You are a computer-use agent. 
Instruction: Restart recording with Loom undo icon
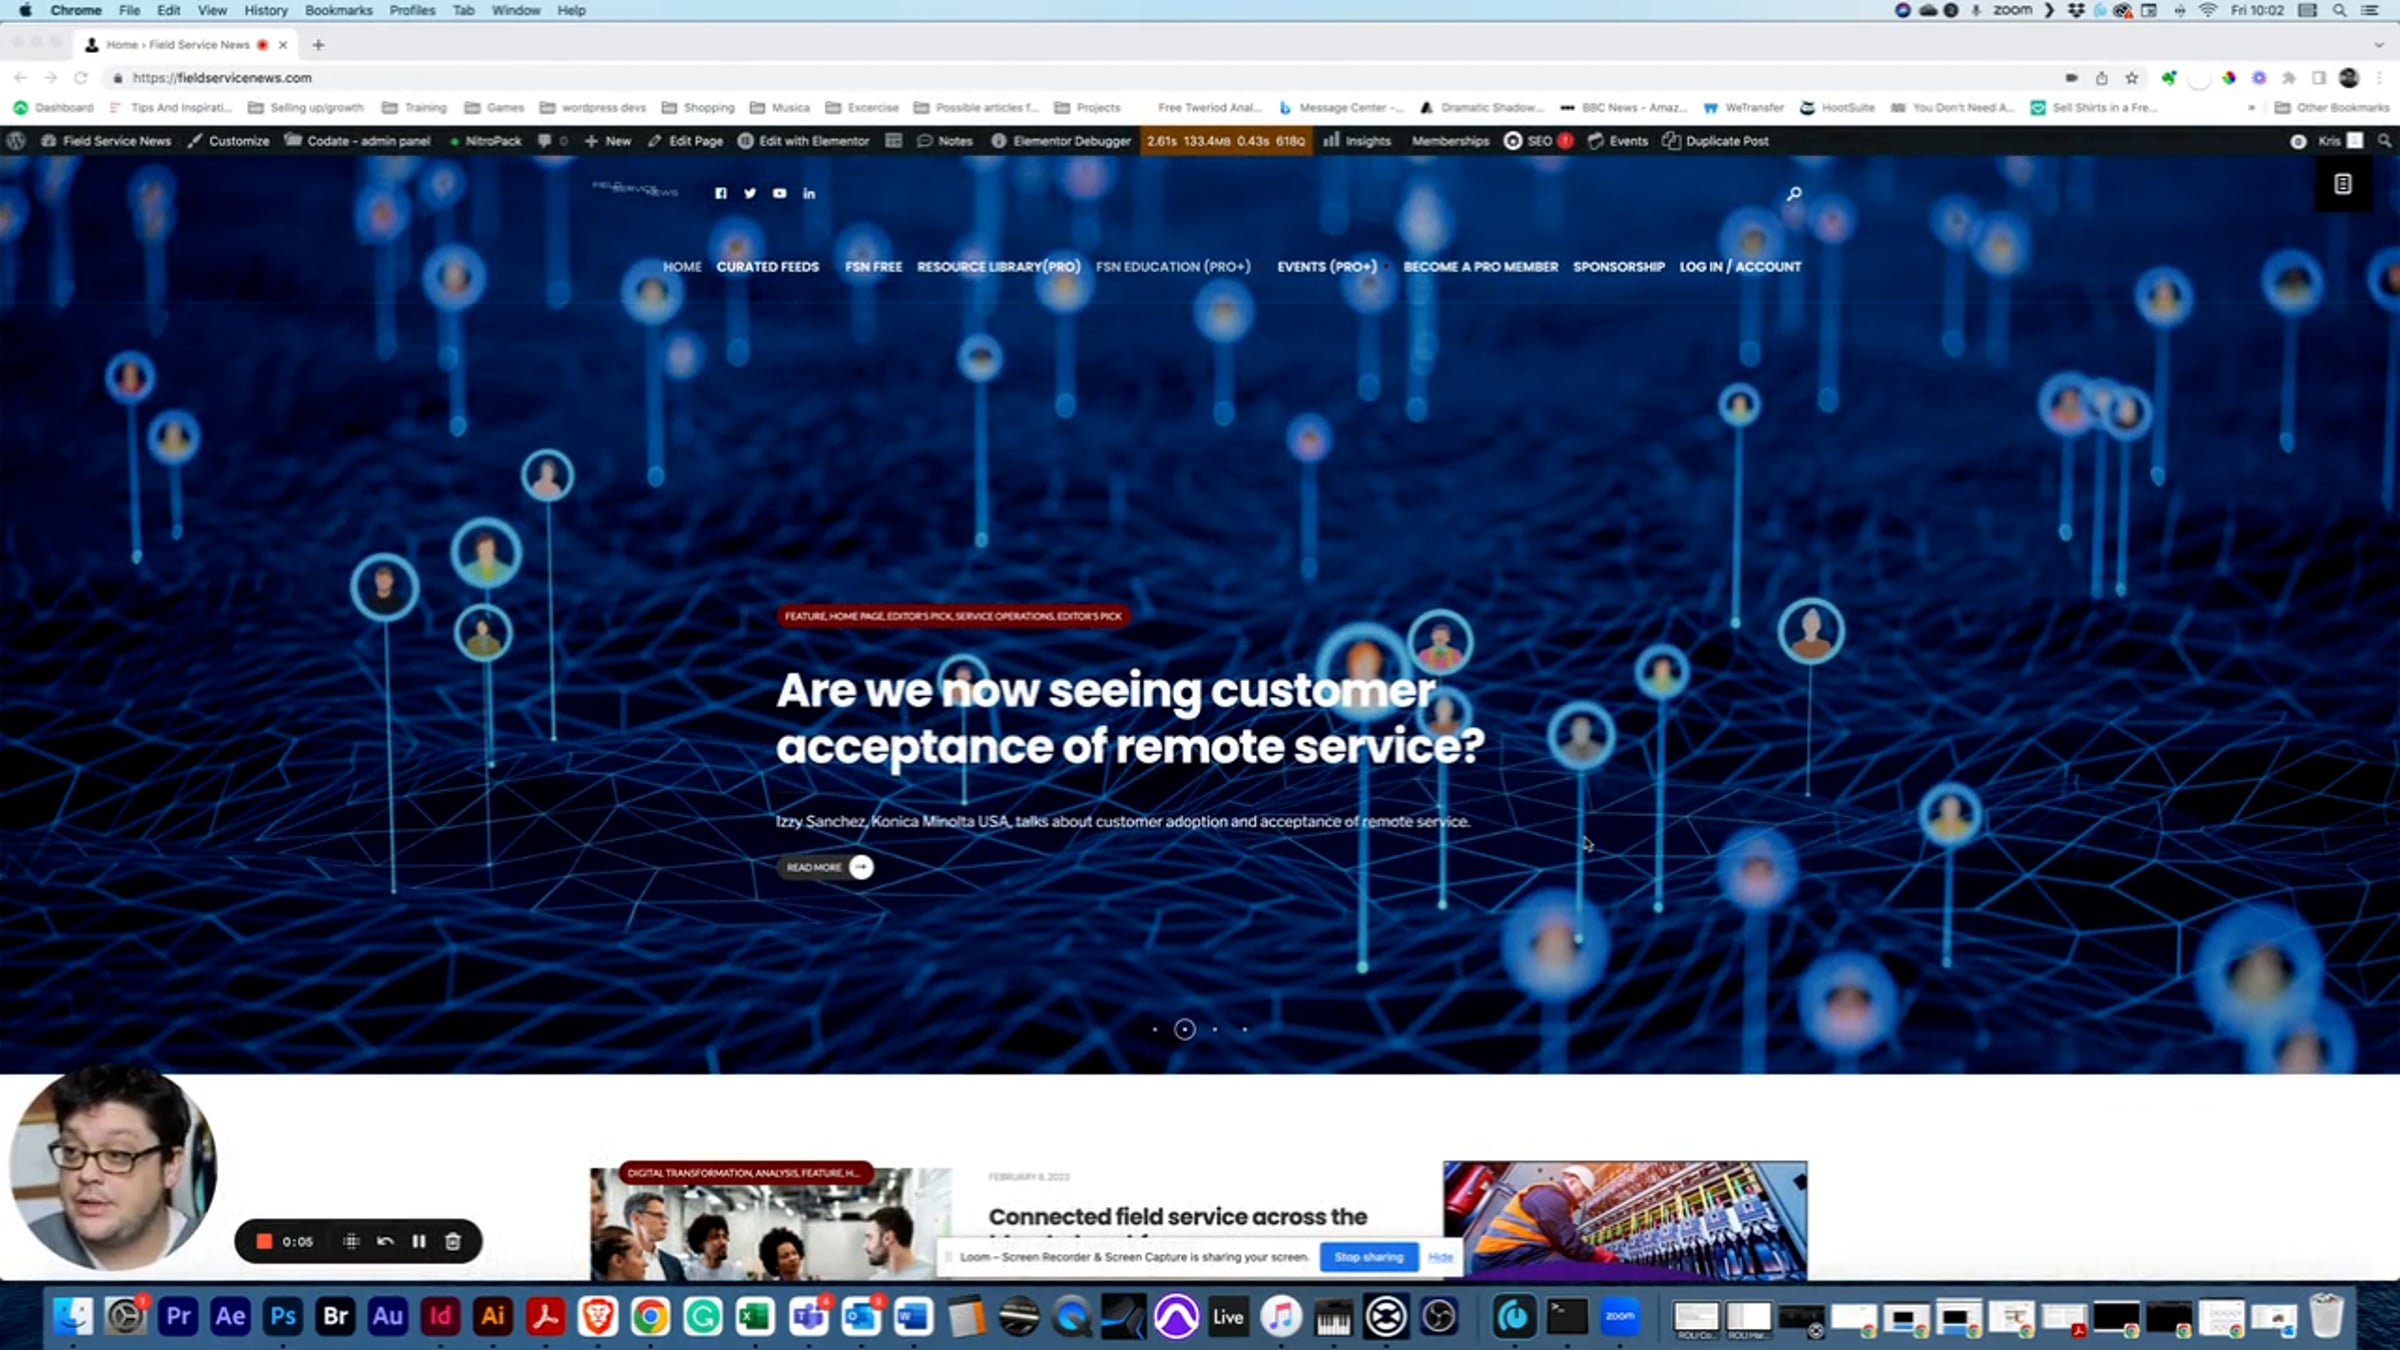[x=385, y=1241]
